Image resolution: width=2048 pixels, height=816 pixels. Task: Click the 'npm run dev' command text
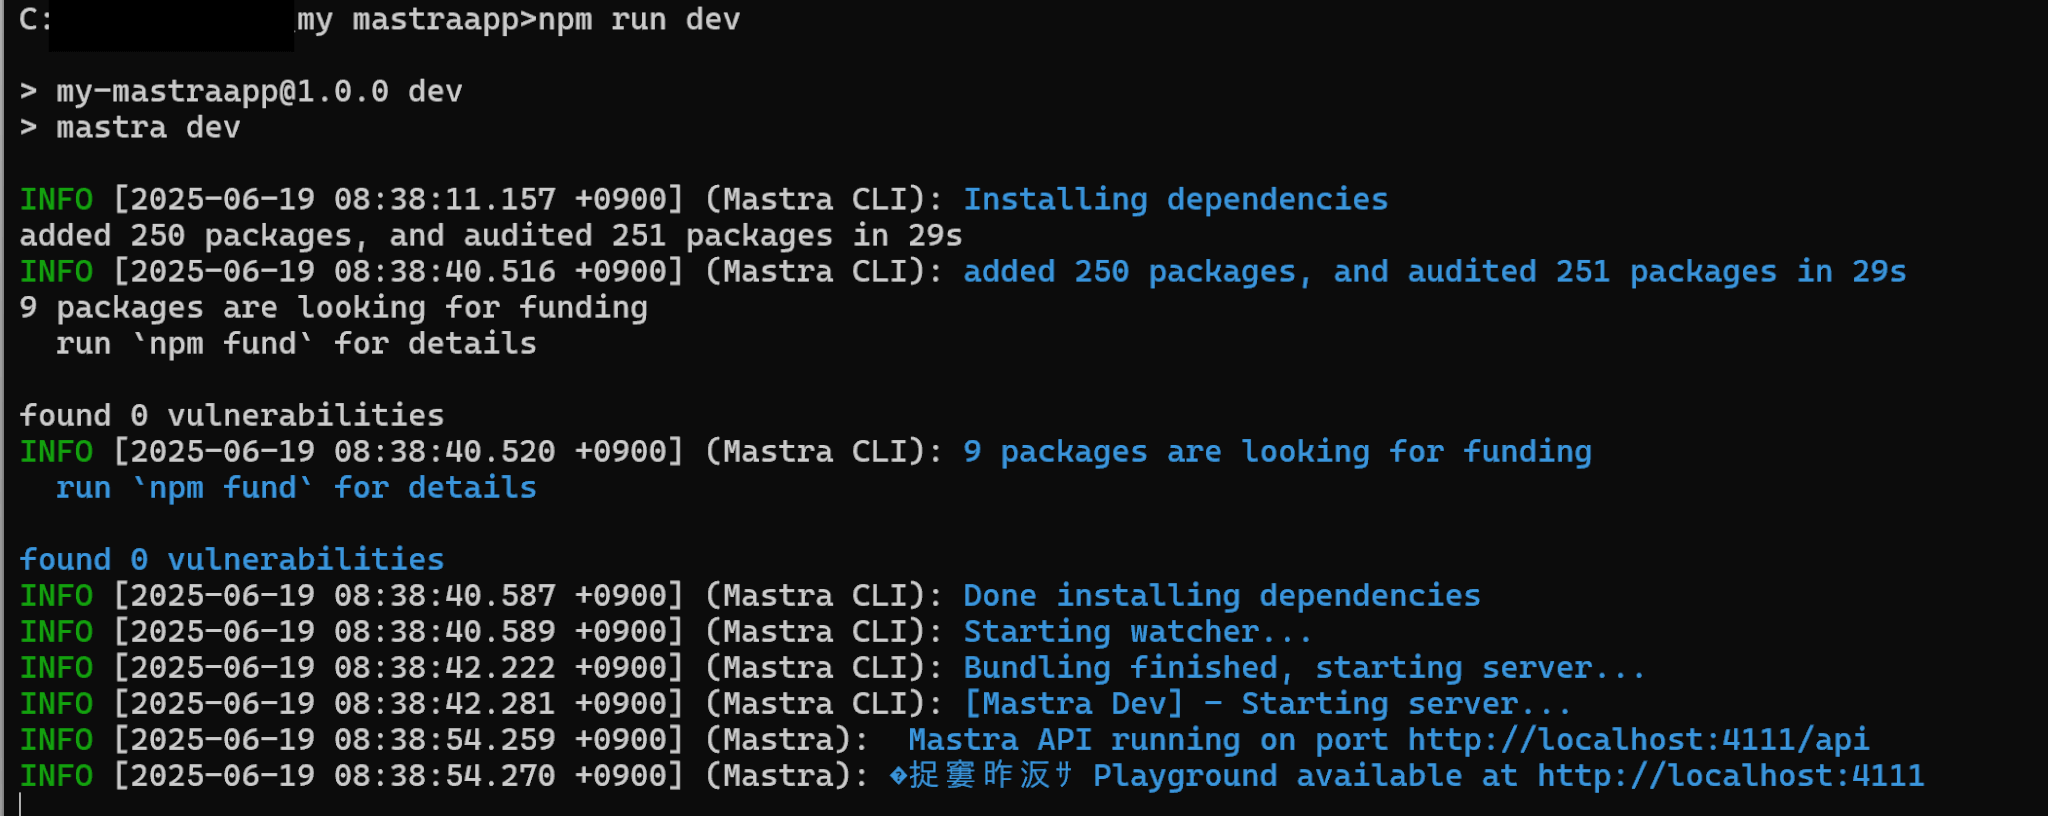(x=639, y=20)
